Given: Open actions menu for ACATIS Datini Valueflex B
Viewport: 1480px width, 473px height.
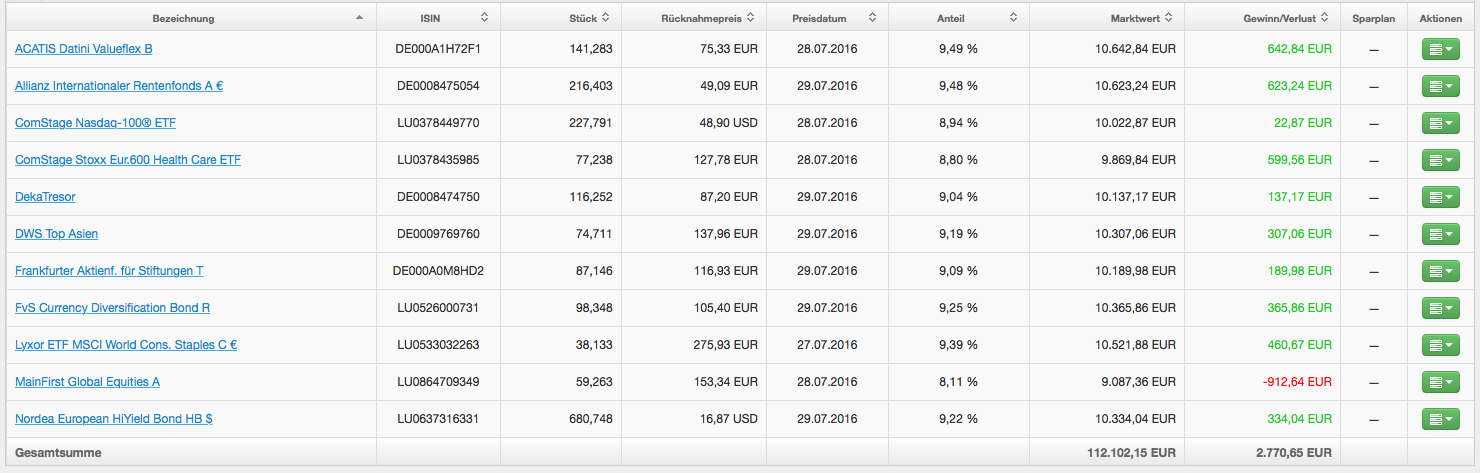Looking at the screenshot, I should pyautogui.click(x=1440, y=49).
